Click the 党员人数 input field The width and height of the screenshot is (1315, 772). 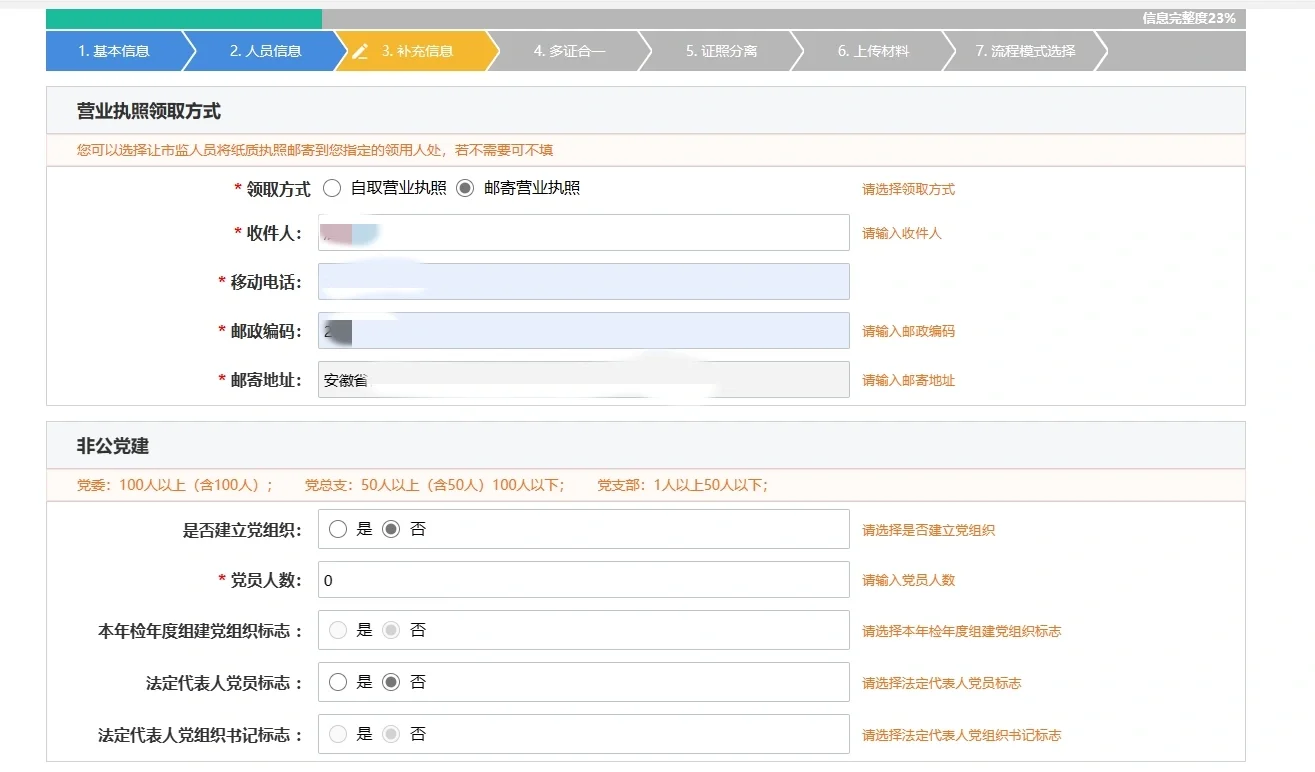583,580
